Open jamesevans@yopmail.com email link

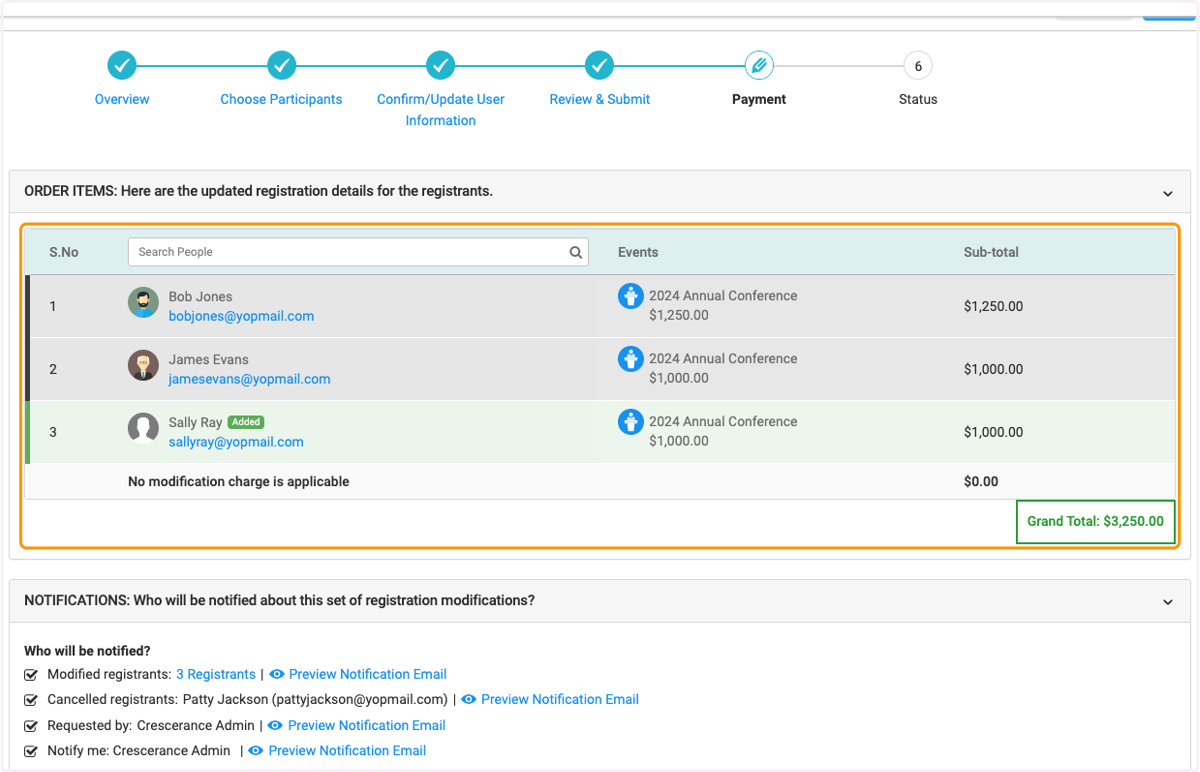click(x=249, y=379)
